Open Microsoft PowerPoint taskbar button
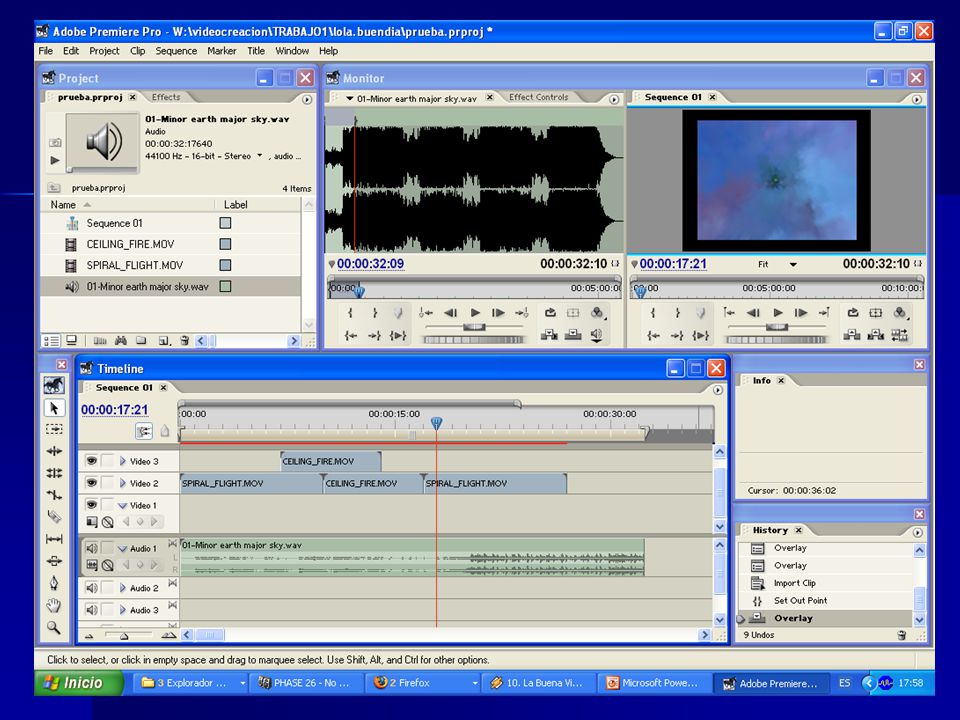This screenshot has width=960, height=720. pyautogui.click(x=654, y=683)
